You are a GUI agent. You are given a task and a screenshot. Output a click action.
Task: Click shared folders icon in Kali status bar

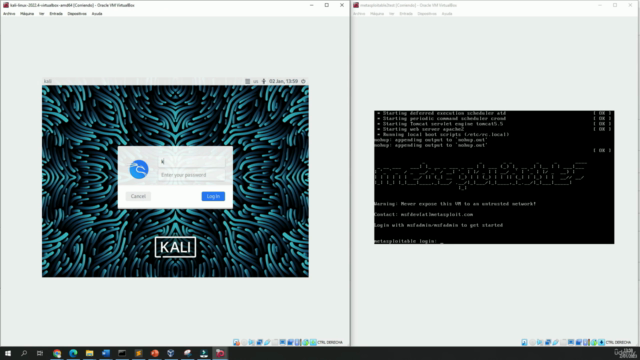point(275,342)
